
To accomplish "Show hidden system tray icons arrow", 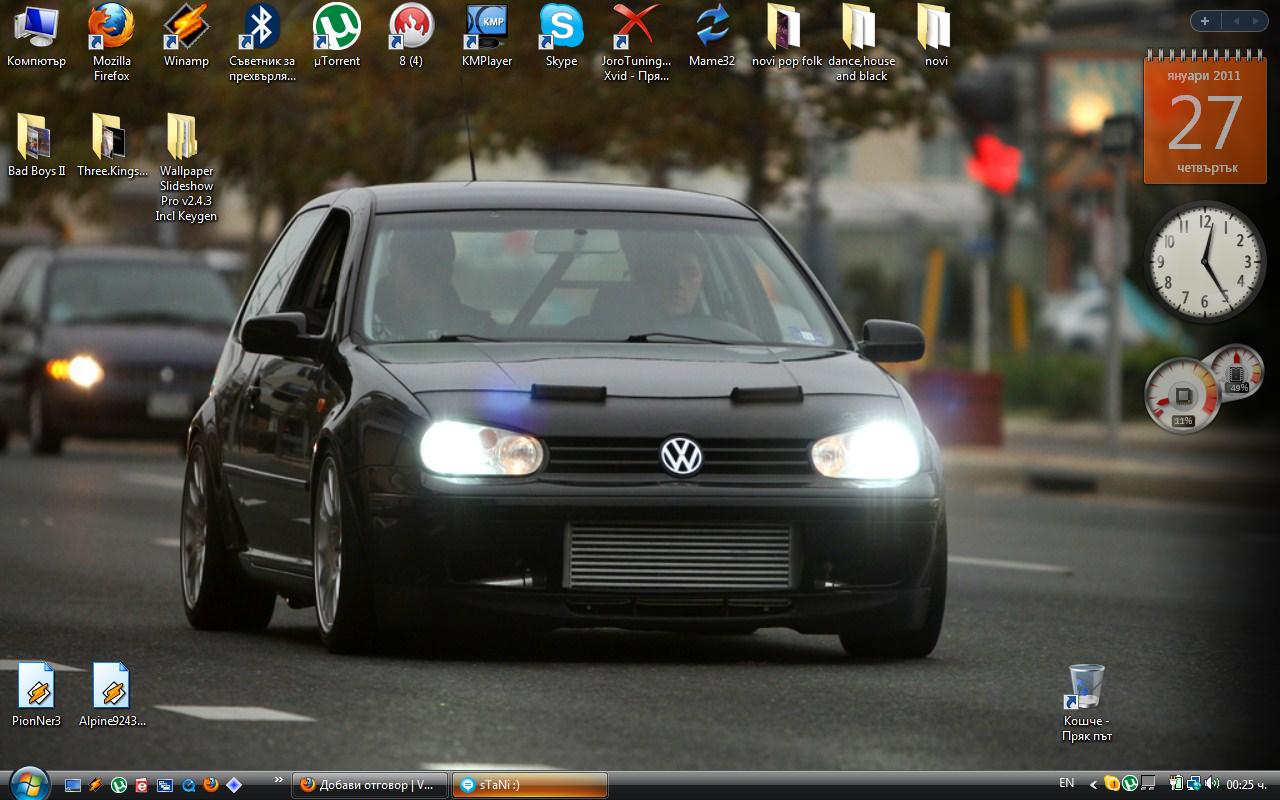I will 1094,785.
